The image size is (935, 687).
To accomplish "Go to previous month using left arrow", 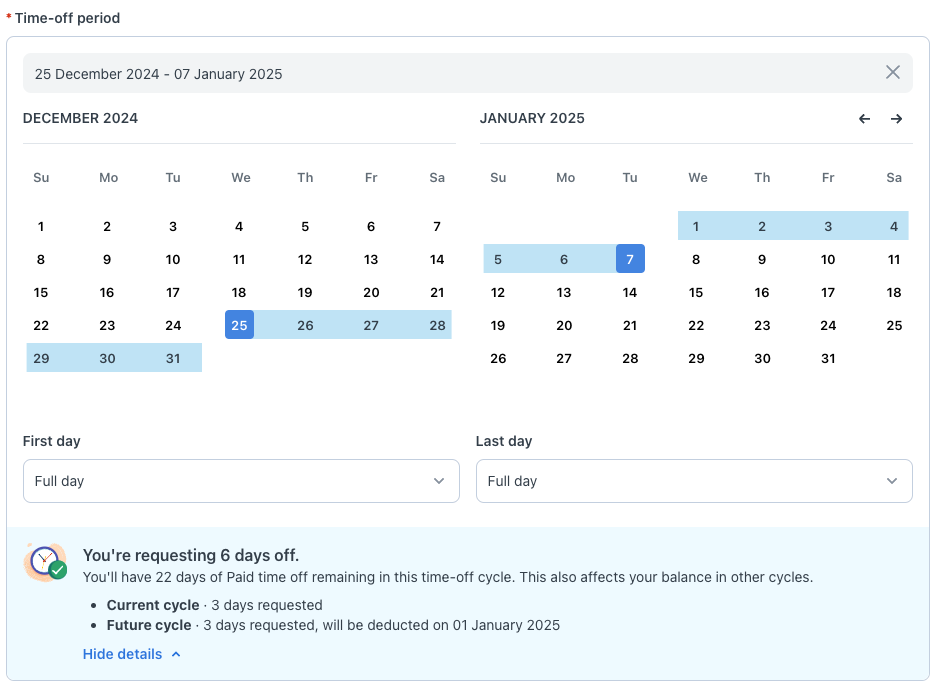I will tap(864, 119).
